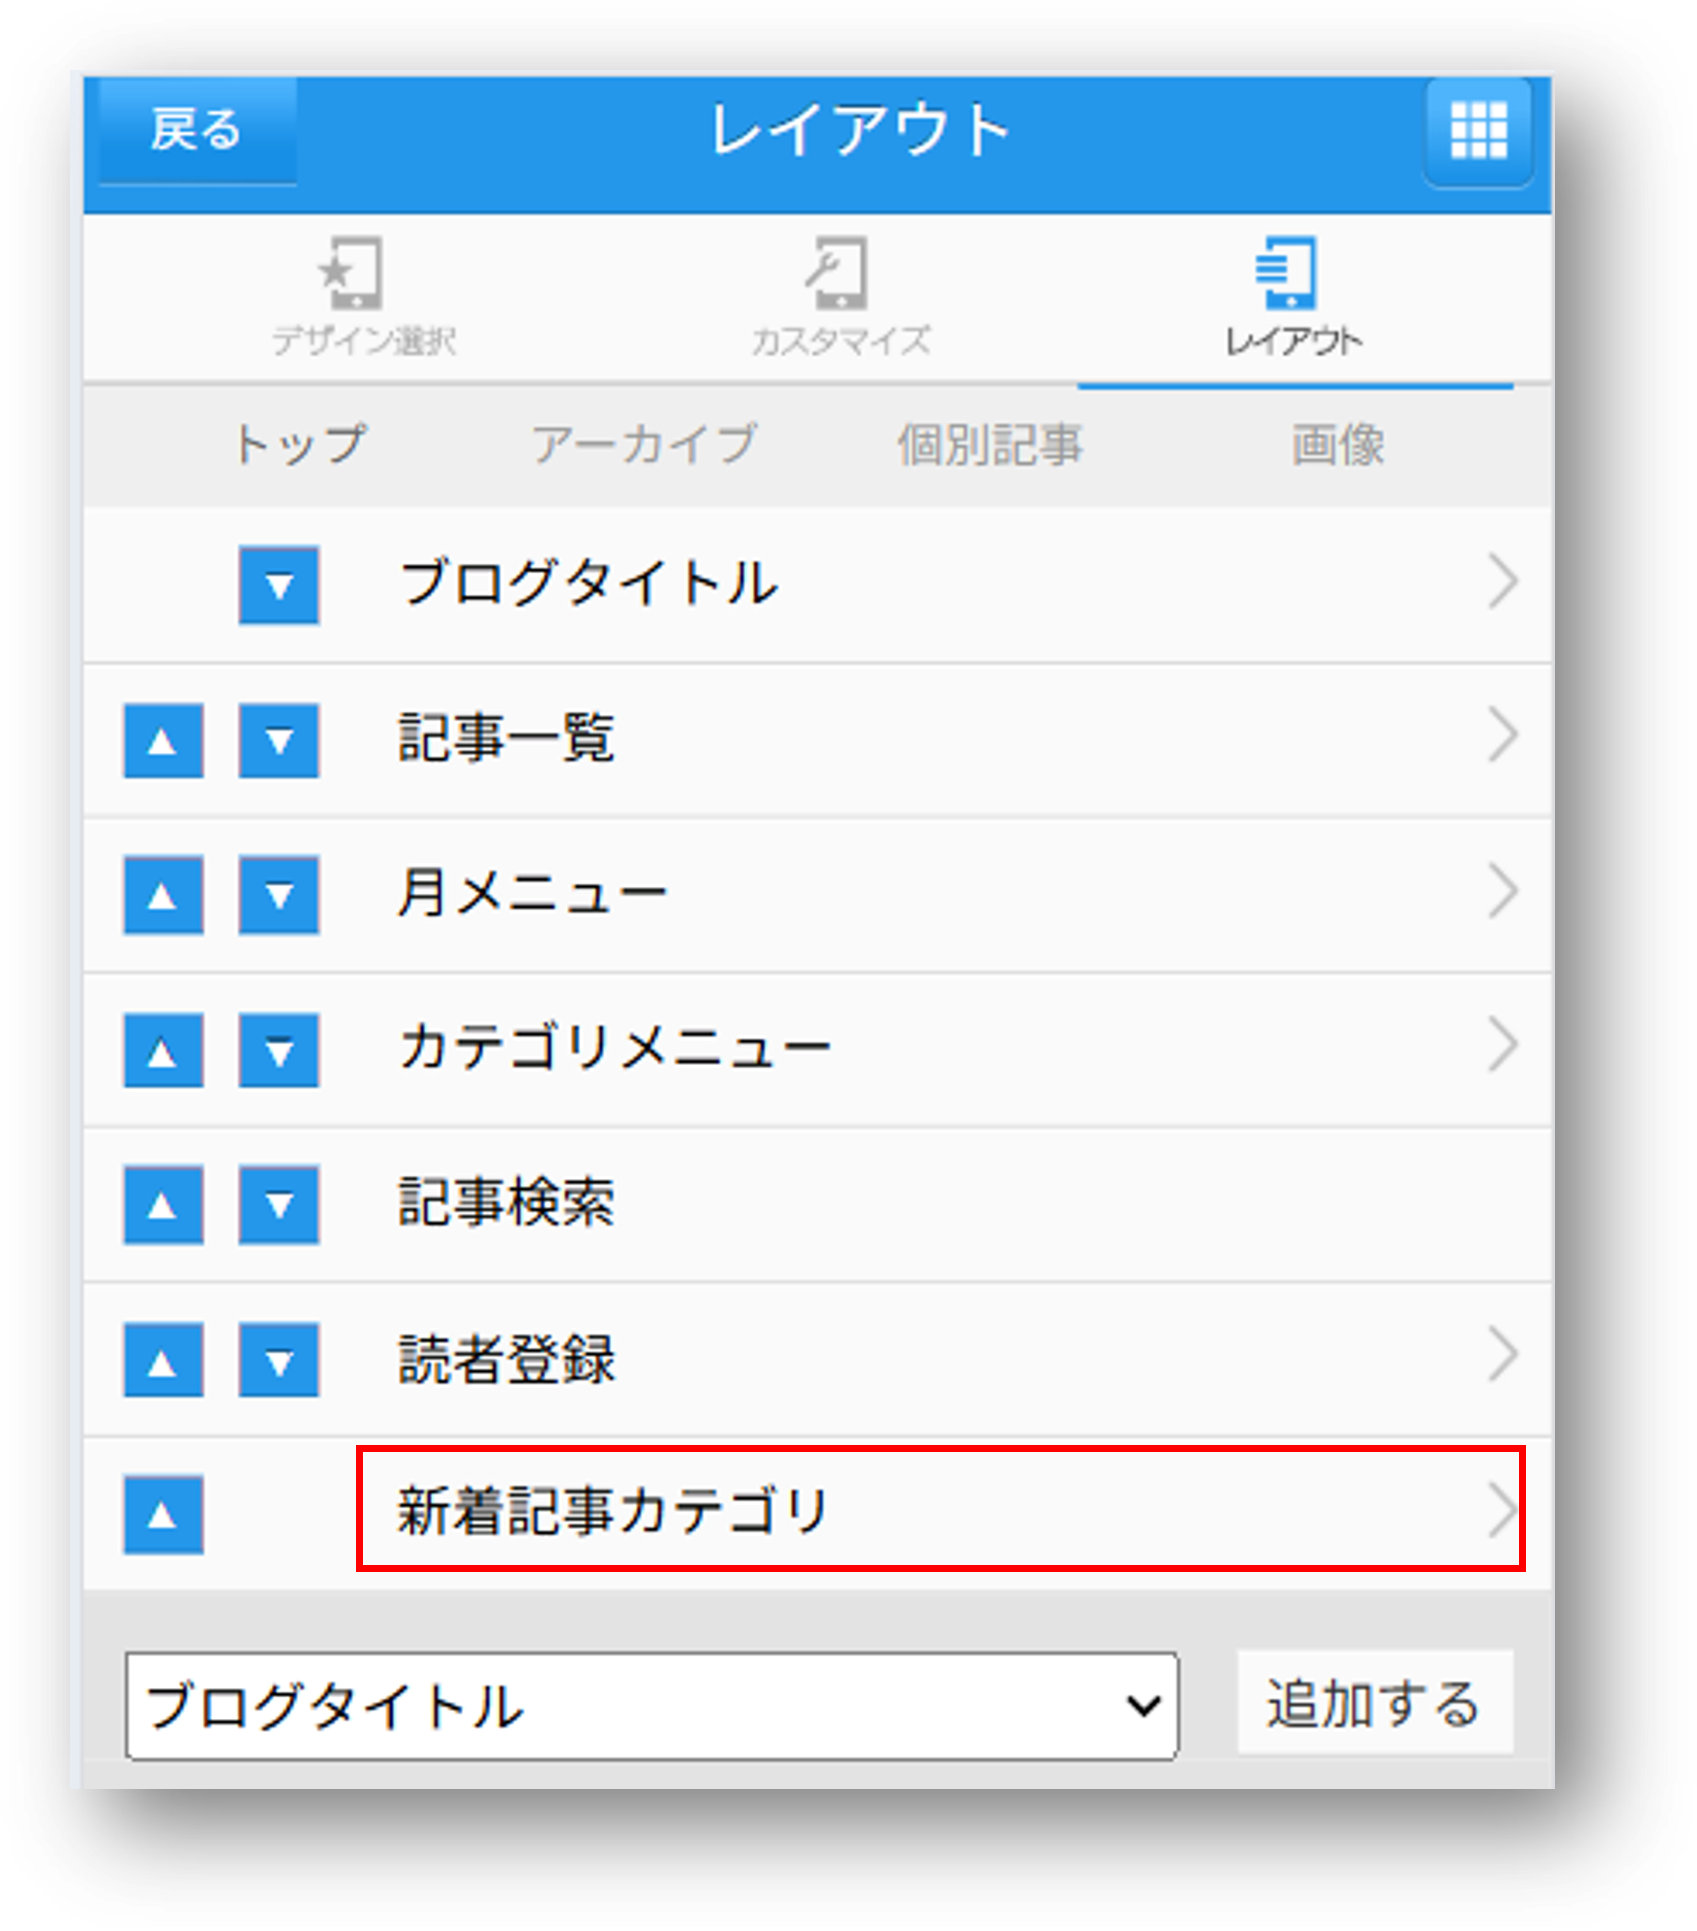Move カテゴリメニュー up with arrow
Screen dimensions: 1697x1931
(163, 1050)
